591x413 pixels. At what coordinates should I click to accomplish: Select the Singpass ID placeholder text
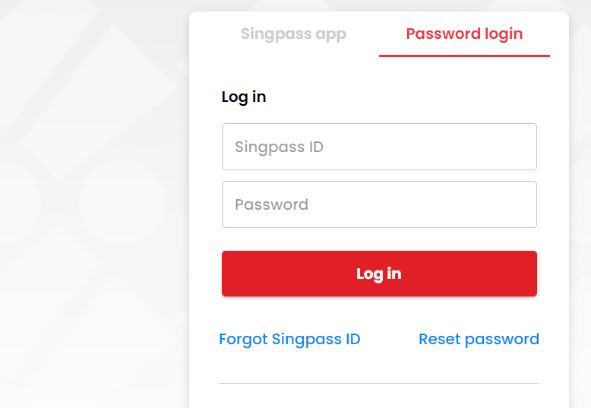coord(279,147)
